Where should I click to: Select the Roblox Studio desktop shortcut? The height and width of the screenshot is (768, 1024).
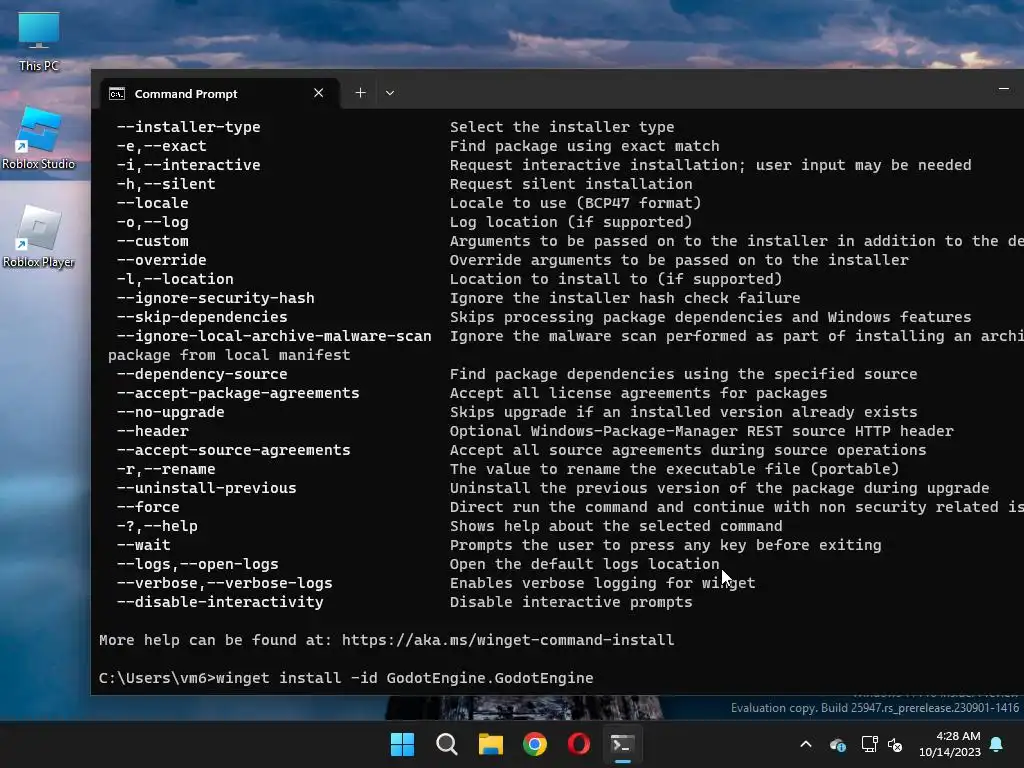pos(39,139)
